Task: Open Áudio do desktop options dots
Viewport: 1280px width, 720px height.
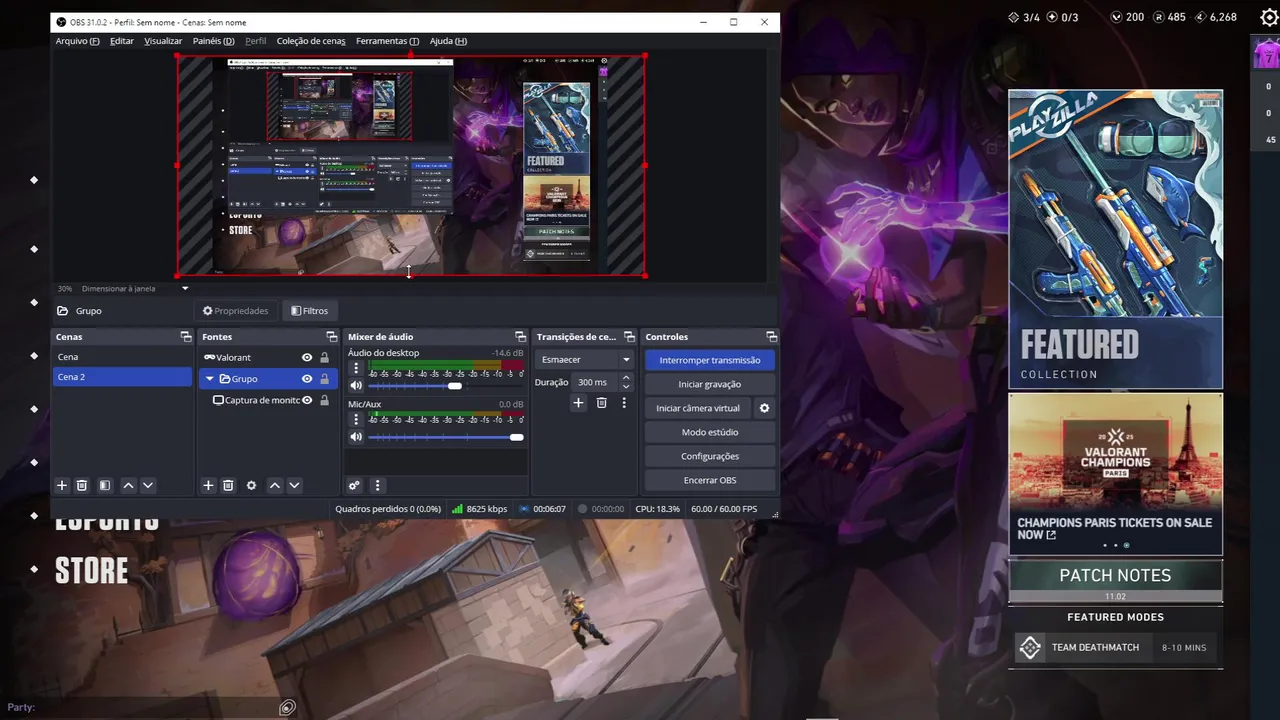Action: (x=356, y=368)
